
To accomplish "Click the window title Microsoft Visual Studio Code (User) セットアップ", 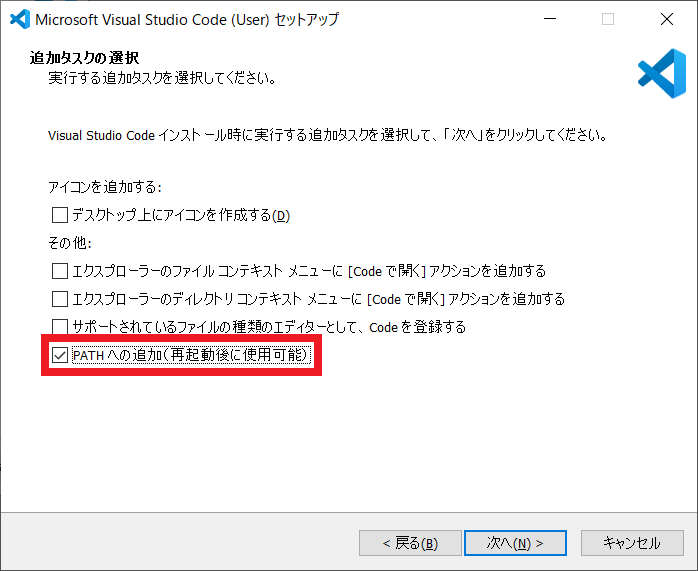I will (187, 20).
